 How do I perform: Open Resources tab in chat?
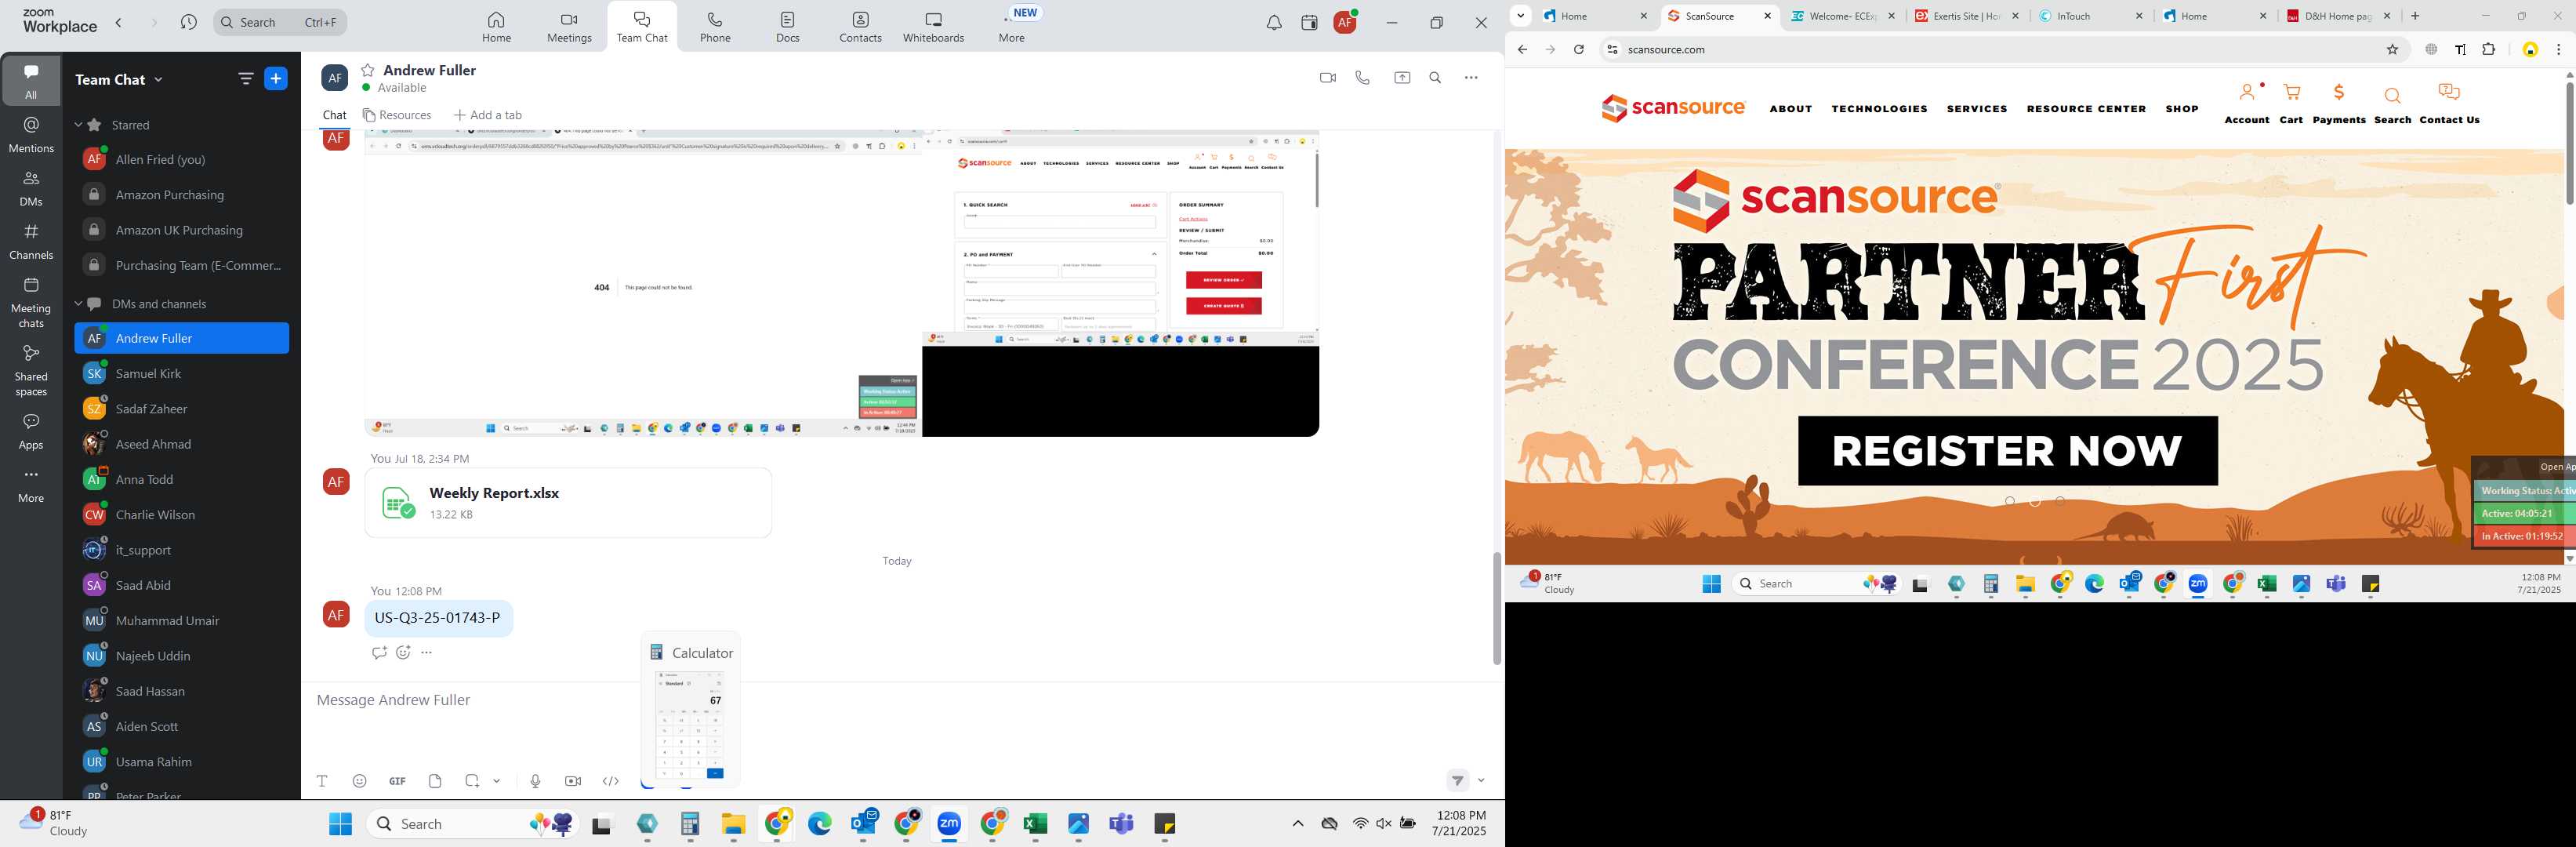(397, 115)
